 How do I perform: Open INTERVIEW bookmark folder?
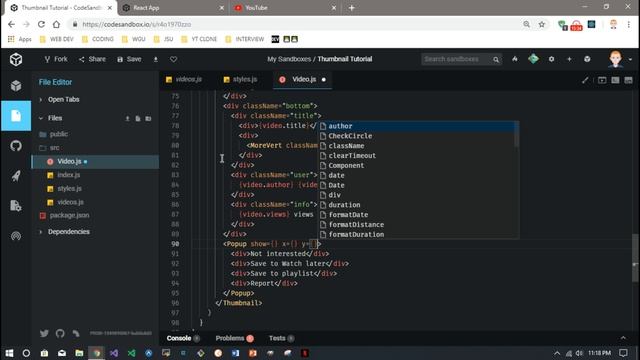pyautogui.click(x=244, y=39)
